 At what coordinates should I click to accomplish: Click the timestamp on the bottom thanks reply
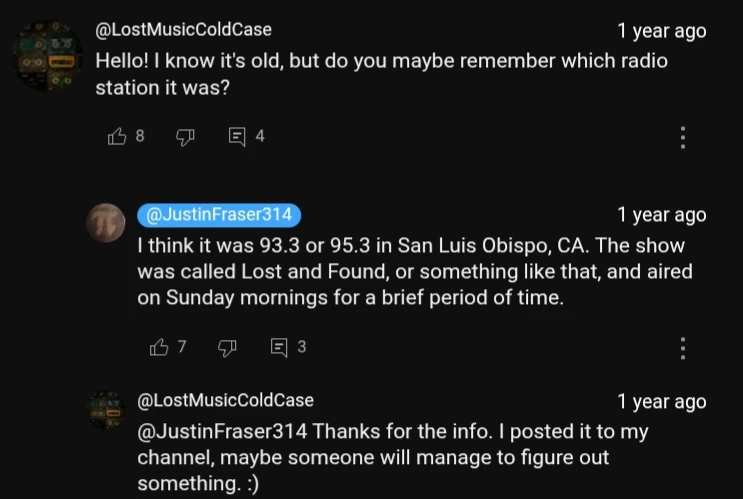pyautogui.click(x=661, y=401)
